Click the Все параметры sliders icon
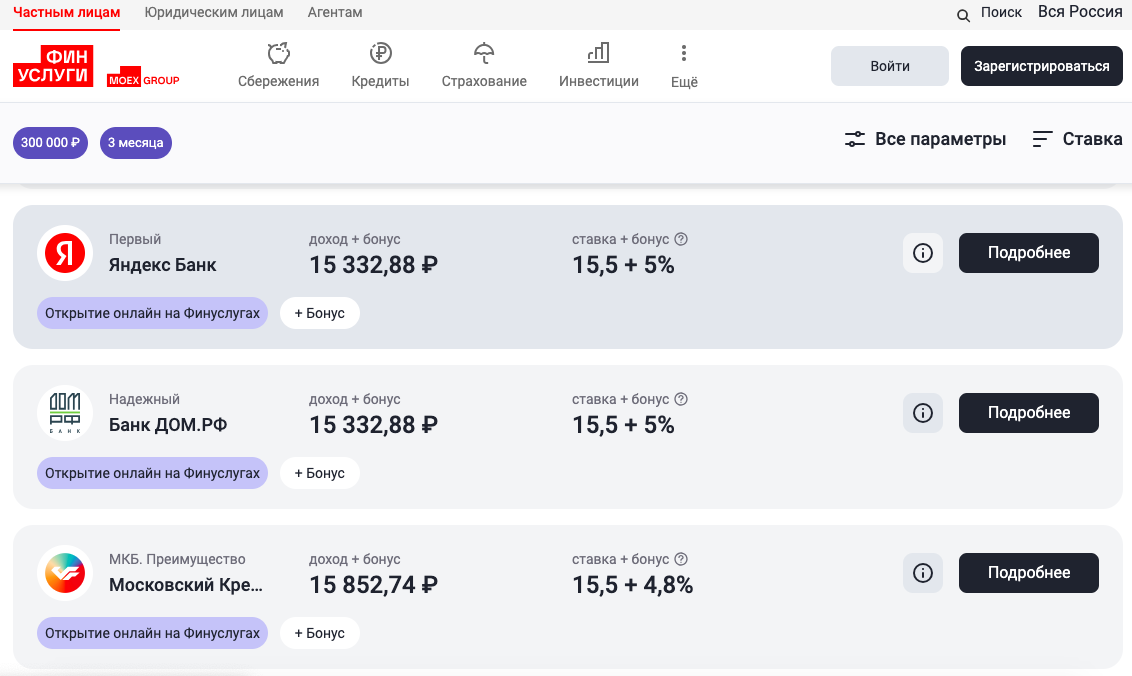 [855, 139]
